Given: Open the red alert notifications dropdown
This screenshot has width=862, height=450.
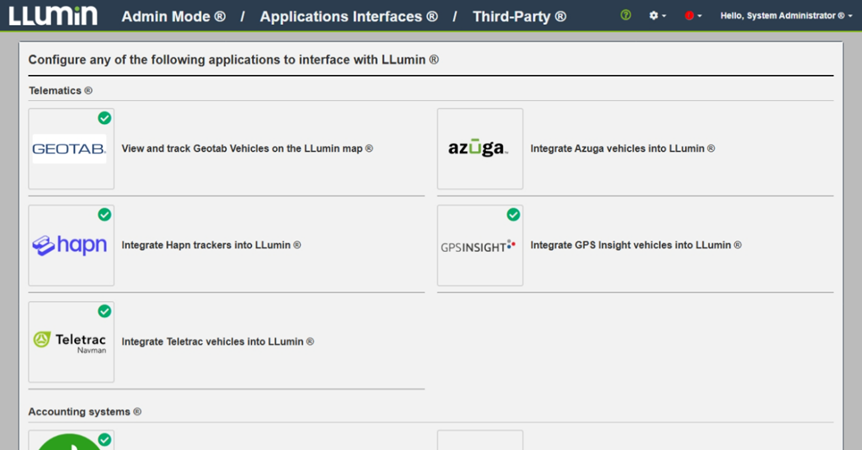Looking at the screenshot, I should coord(693,16).
